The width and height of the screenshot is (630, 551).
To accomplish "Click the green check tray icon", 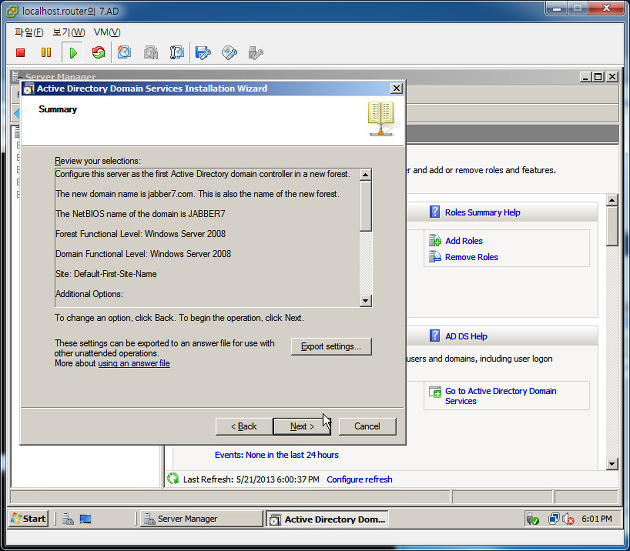I will 532,519.
